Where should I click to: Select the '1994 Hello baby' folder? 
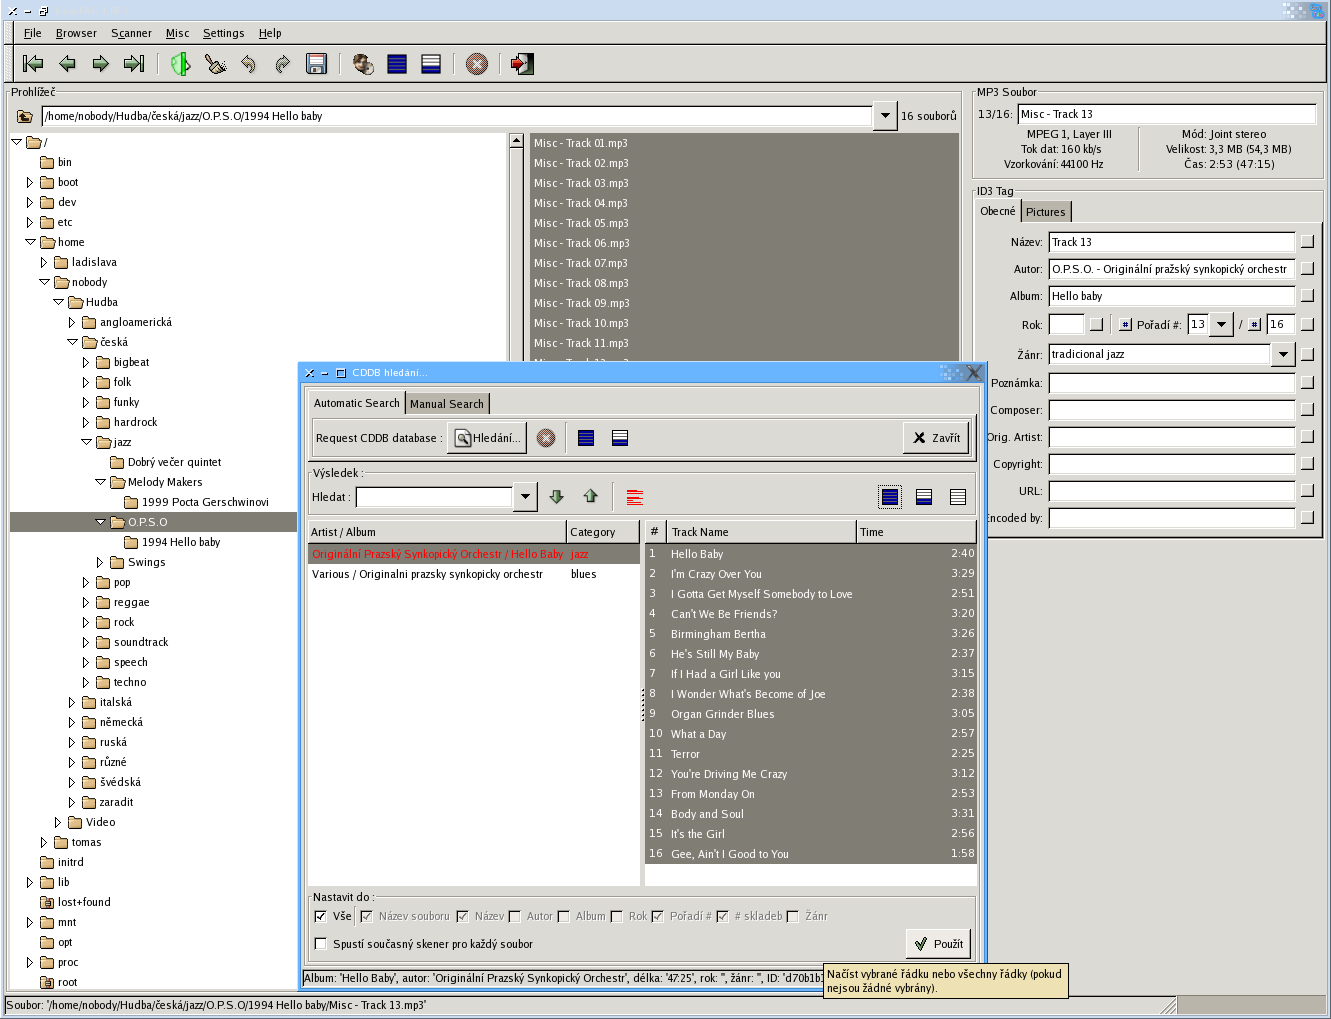coord(181,542)
